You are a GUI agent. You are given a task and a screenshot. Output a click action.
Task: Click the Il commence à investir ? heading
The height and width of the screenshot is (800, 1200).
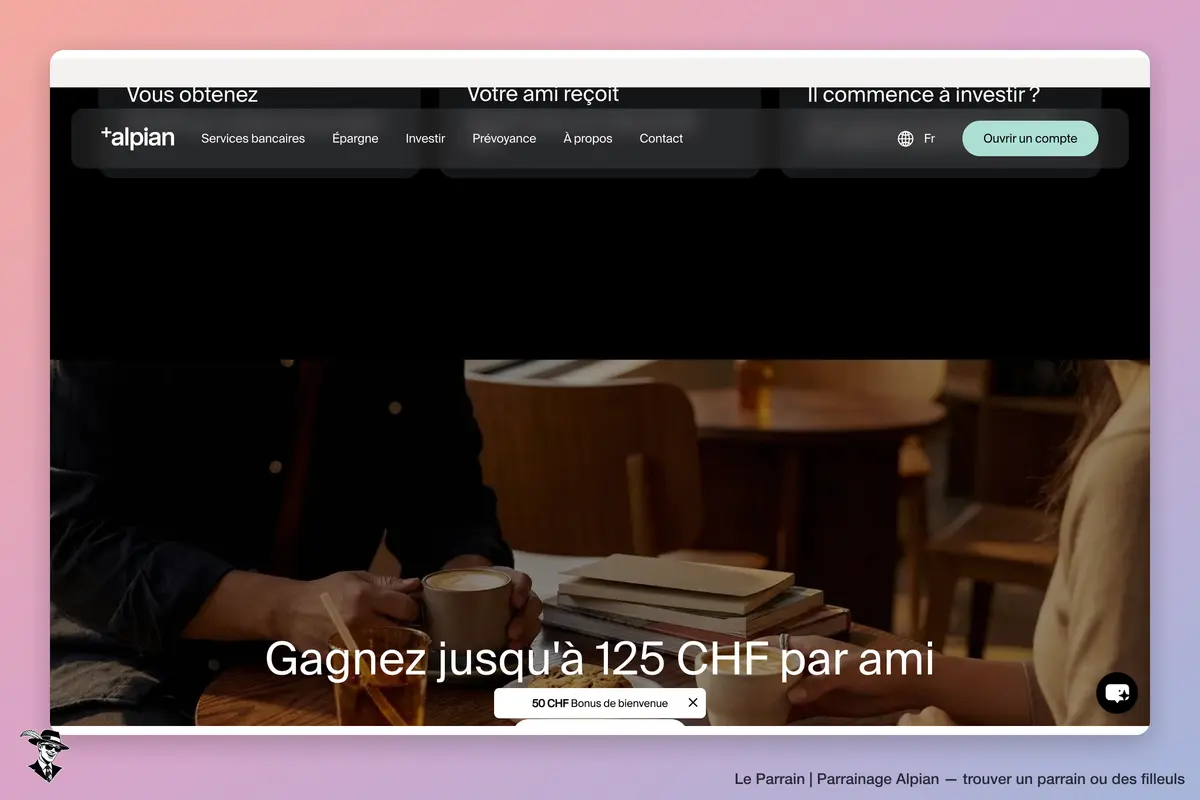click(x=924, y=95)
